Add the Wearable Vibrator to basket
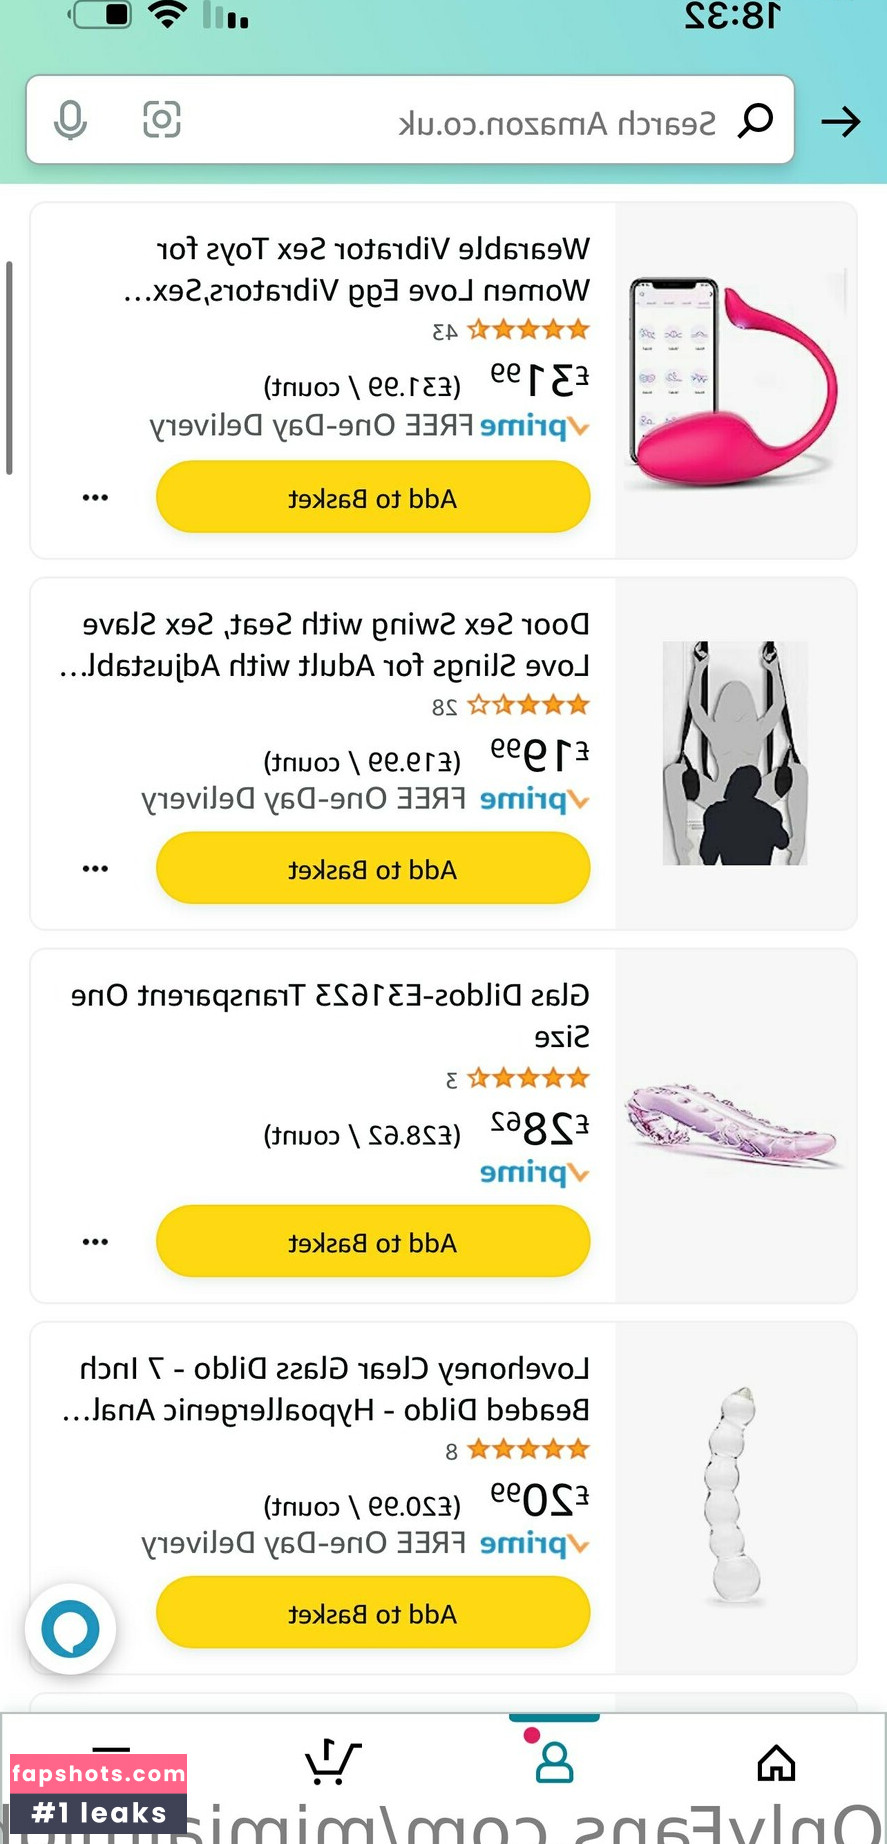Image resolution: width=887 pixels, height=1844 pixels. 373,497
